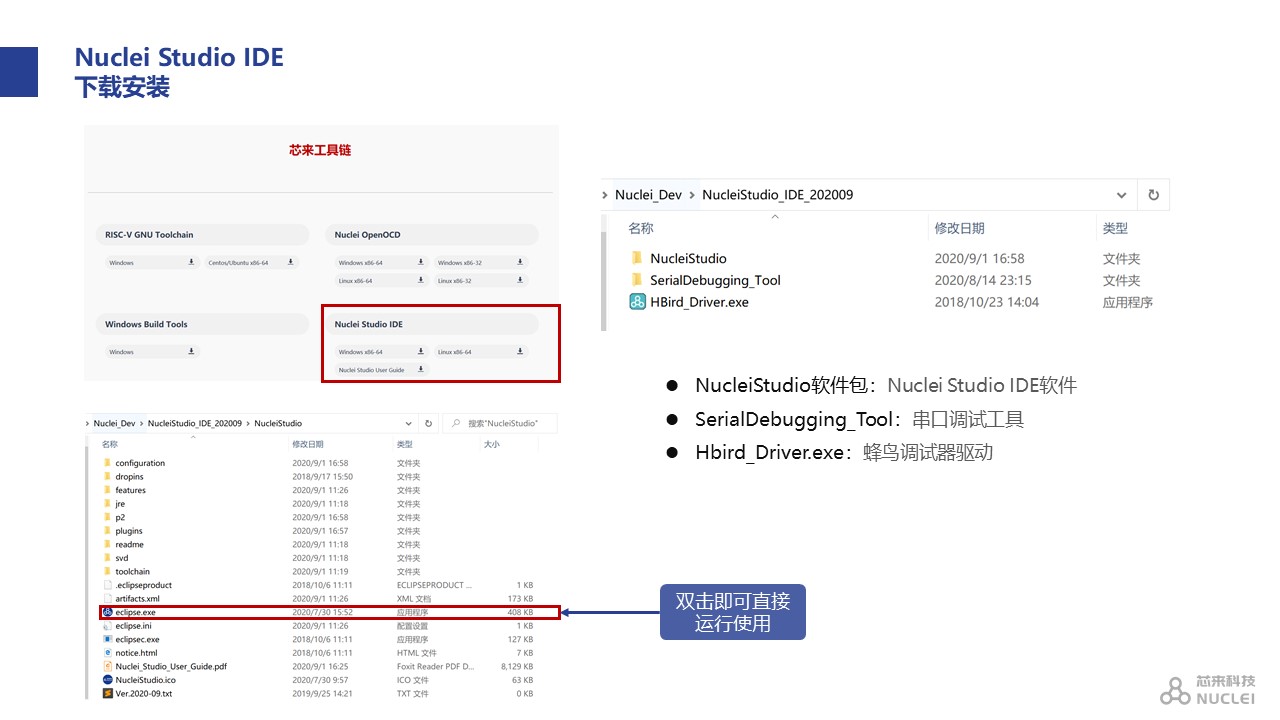This screenshot has width=1280, height=720.
Task: Download Nuclei Studio IDE Linux x86-64
Action: pos(520,352)
